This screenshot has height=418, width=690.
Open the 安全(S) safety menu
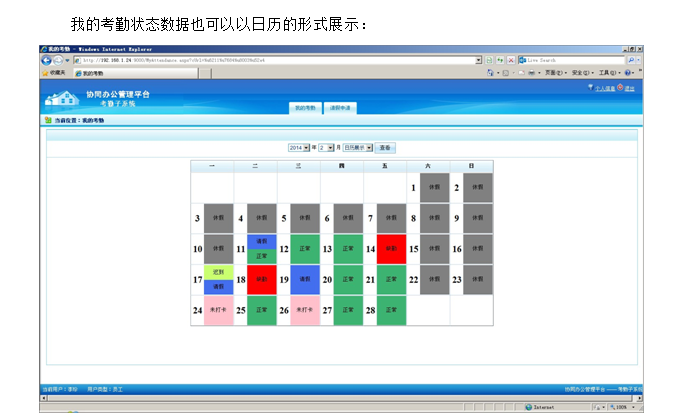point(583,73)
